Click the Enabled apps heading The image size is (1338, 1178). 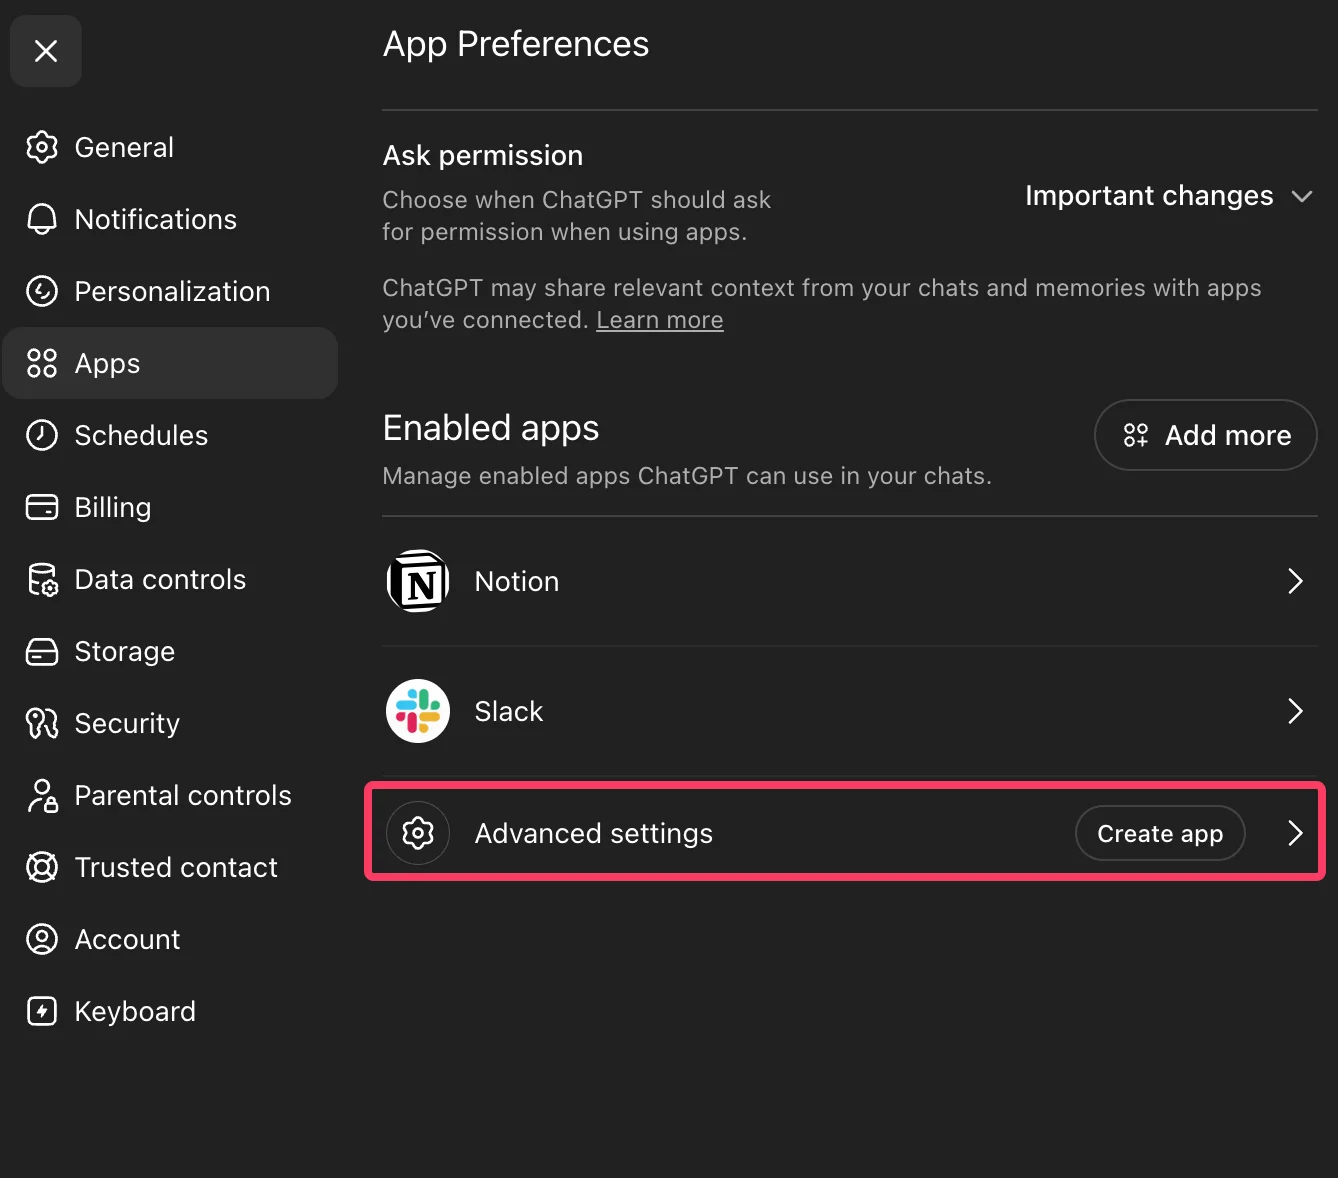491,428
